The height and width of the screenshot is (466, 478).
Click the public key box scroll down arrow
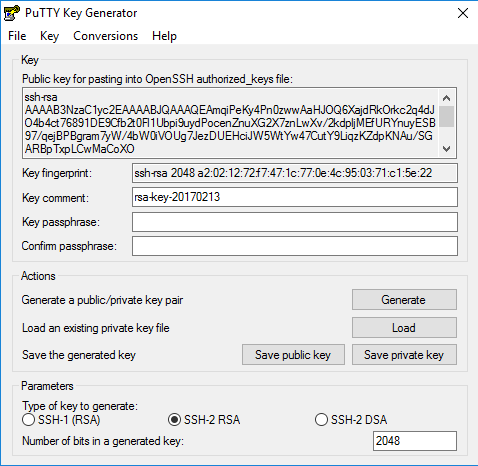tap(446, 149)
